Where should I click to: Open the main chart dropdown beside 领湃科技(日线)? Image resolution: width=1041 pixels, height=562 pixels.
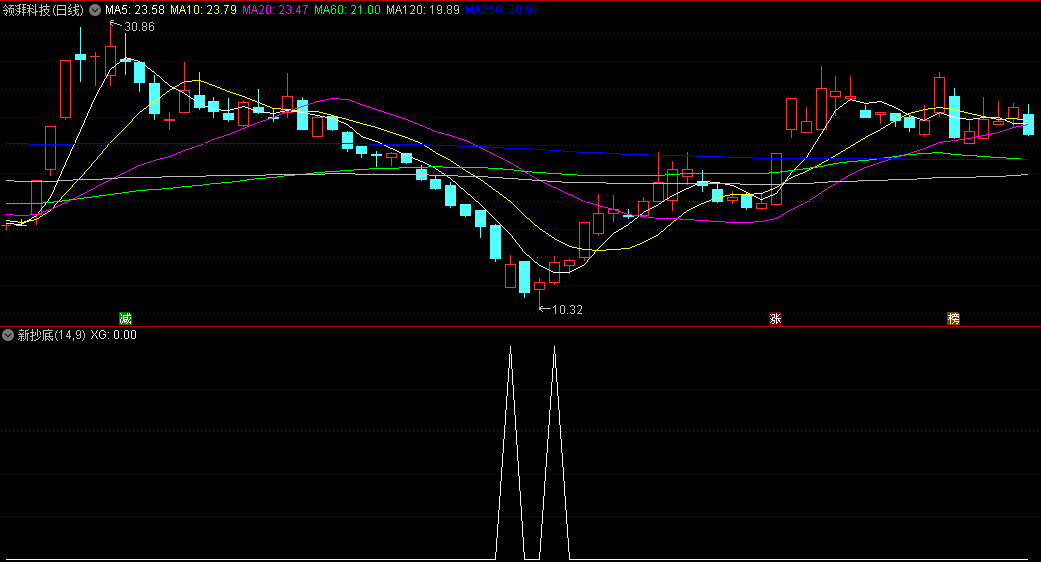pos(95,10)
